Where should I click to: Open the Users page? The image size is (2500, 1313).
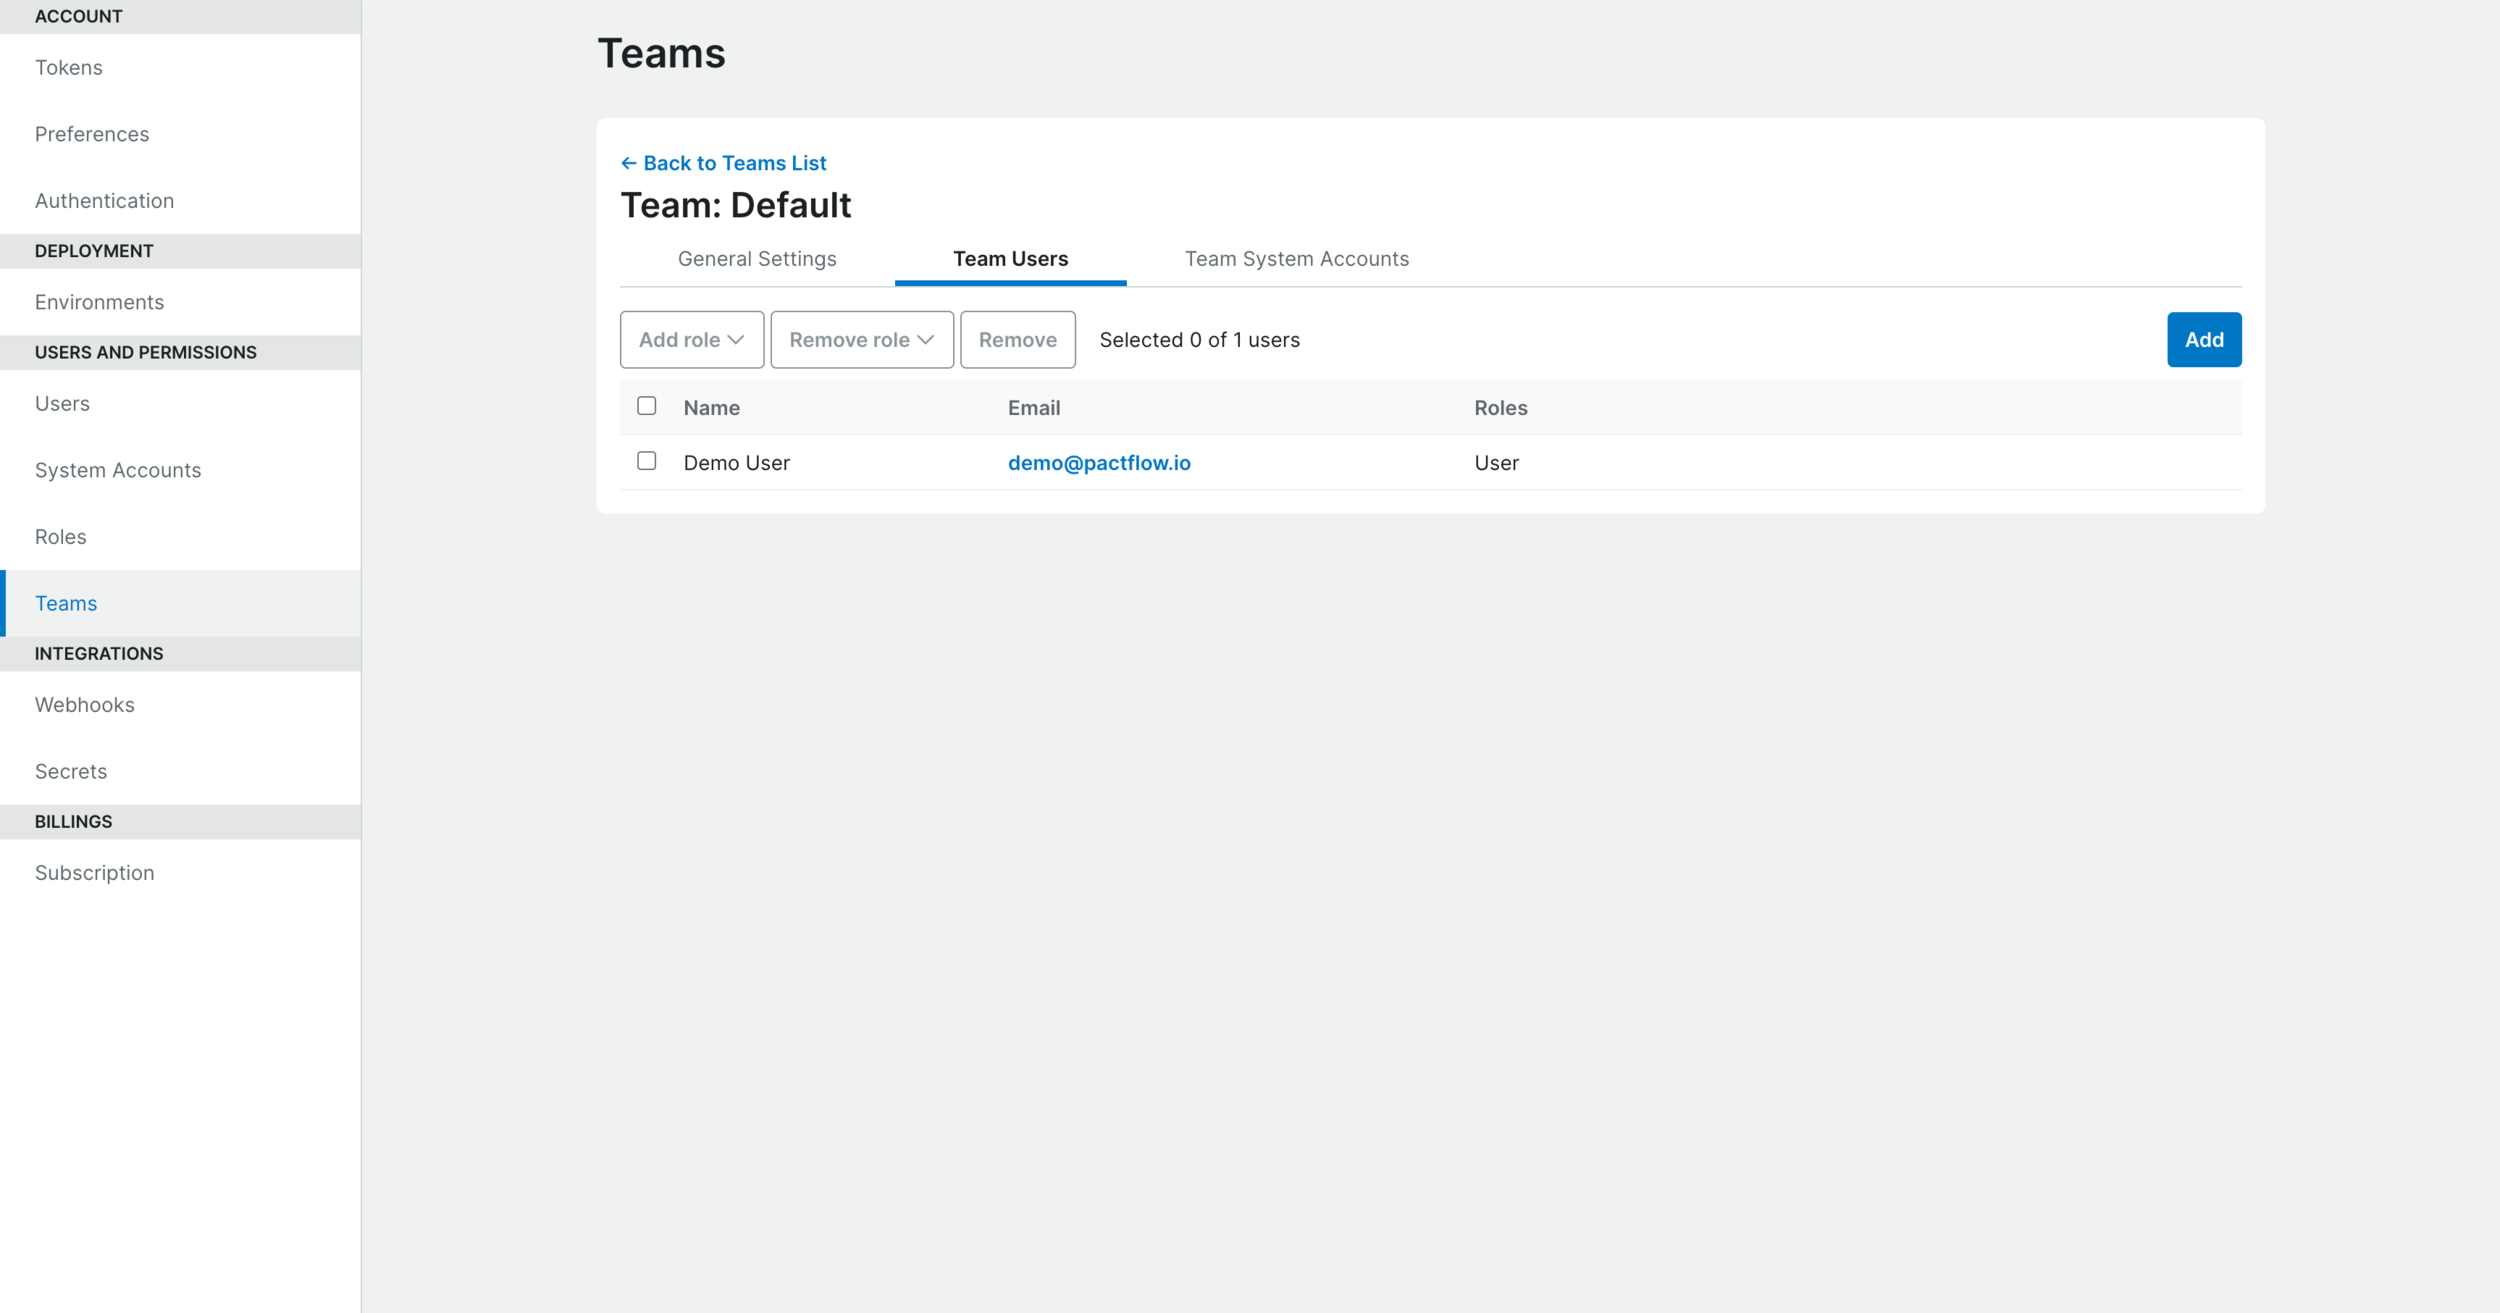[63, 403]
